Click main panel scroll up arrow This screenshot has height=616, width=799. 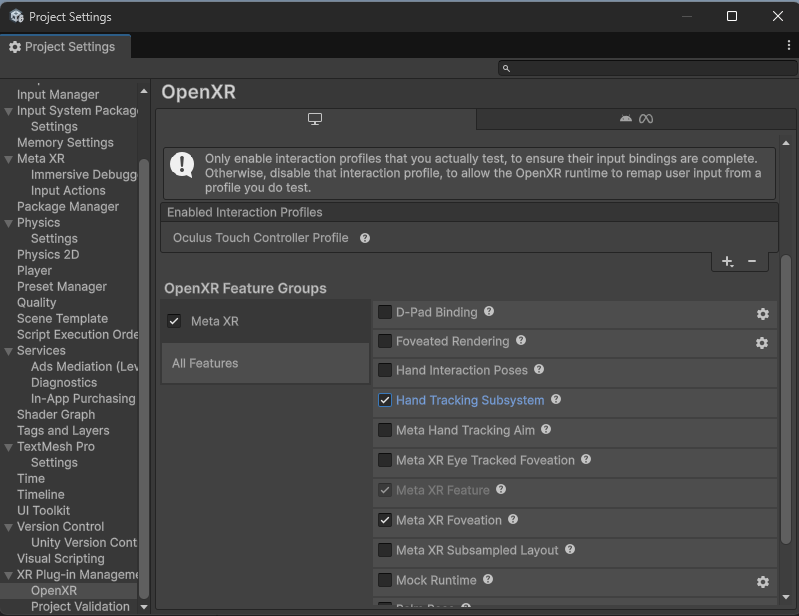786,143
